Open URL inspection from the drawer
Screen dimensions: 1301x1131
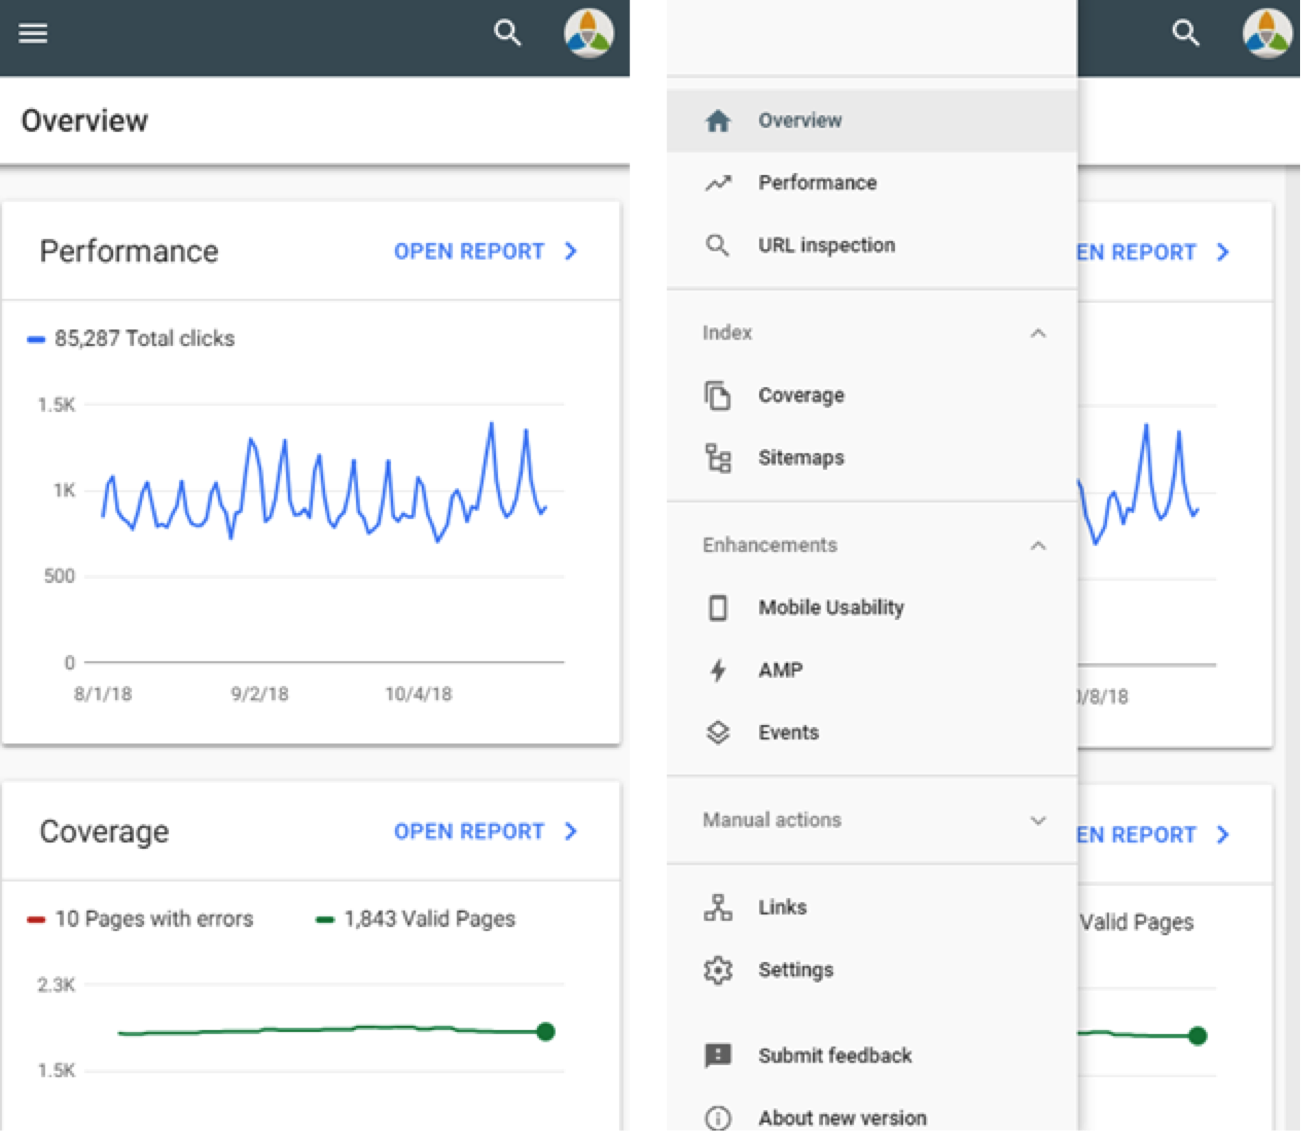827,245
